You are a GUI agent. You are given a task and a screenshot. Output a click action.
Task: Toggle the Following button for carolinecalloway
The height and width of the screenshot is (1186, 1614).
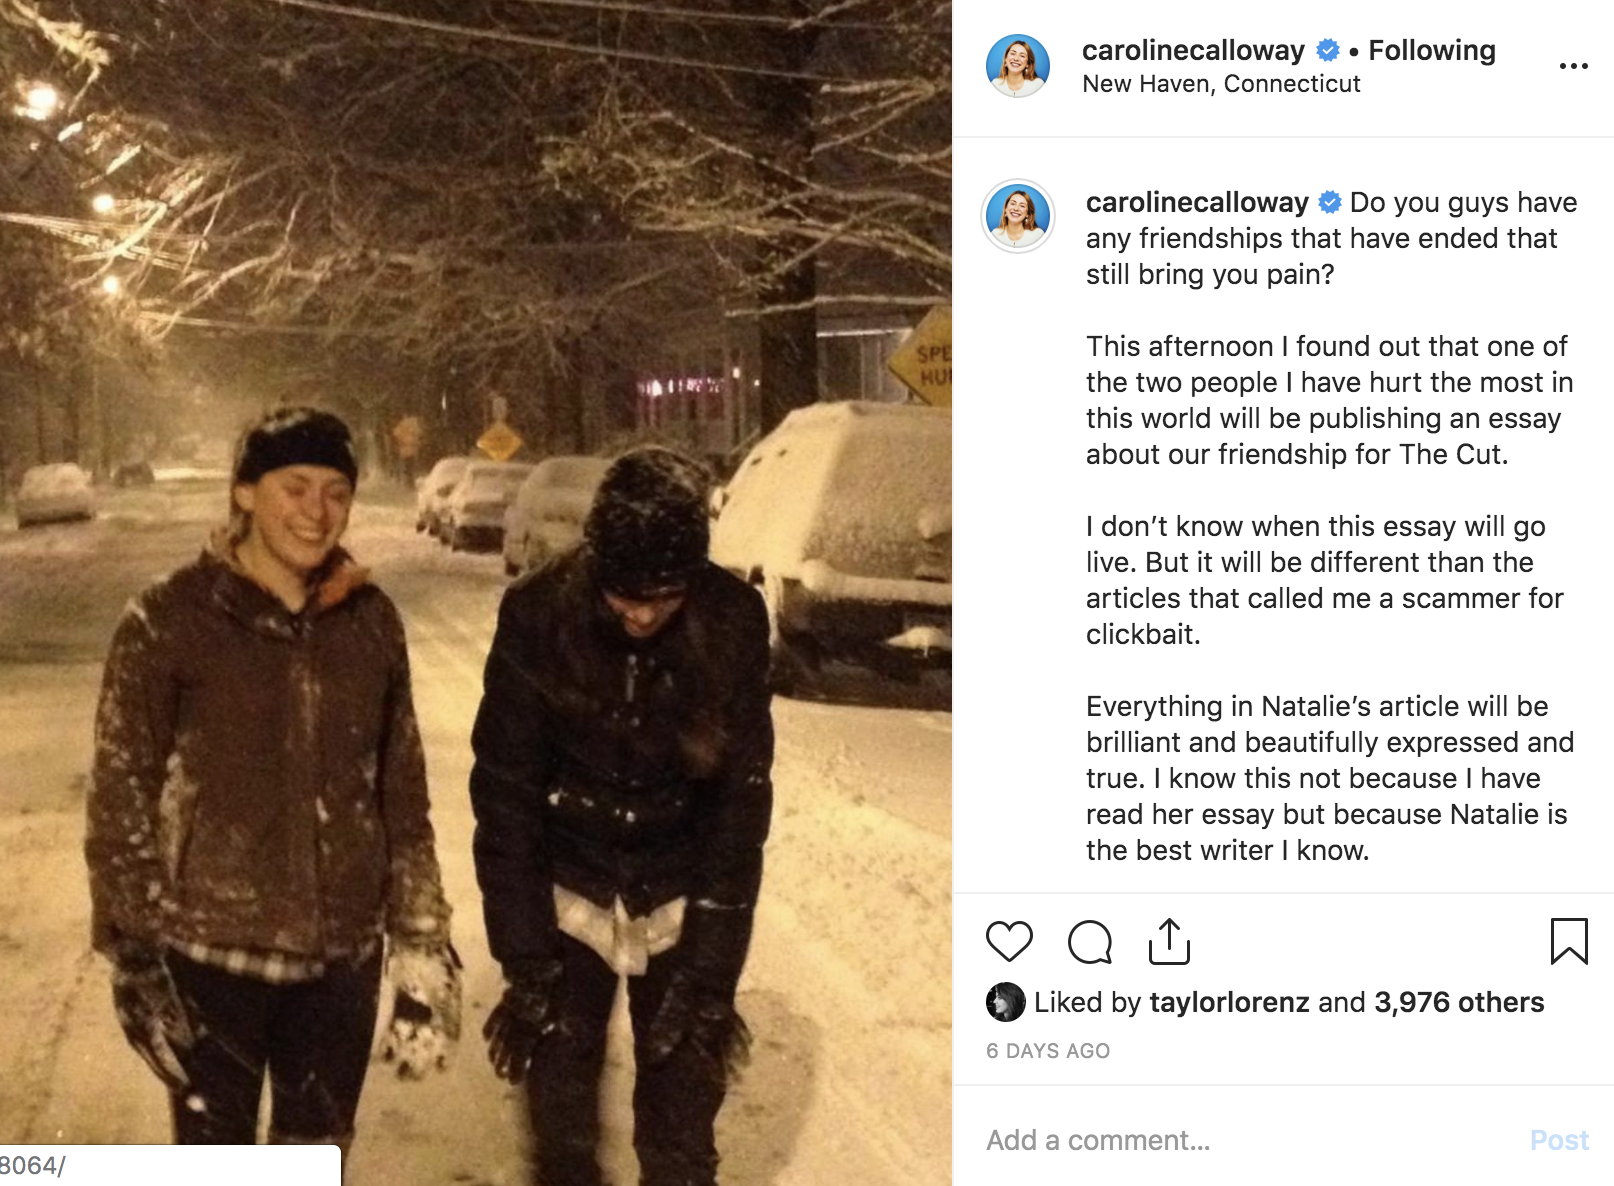[1432, 50]
